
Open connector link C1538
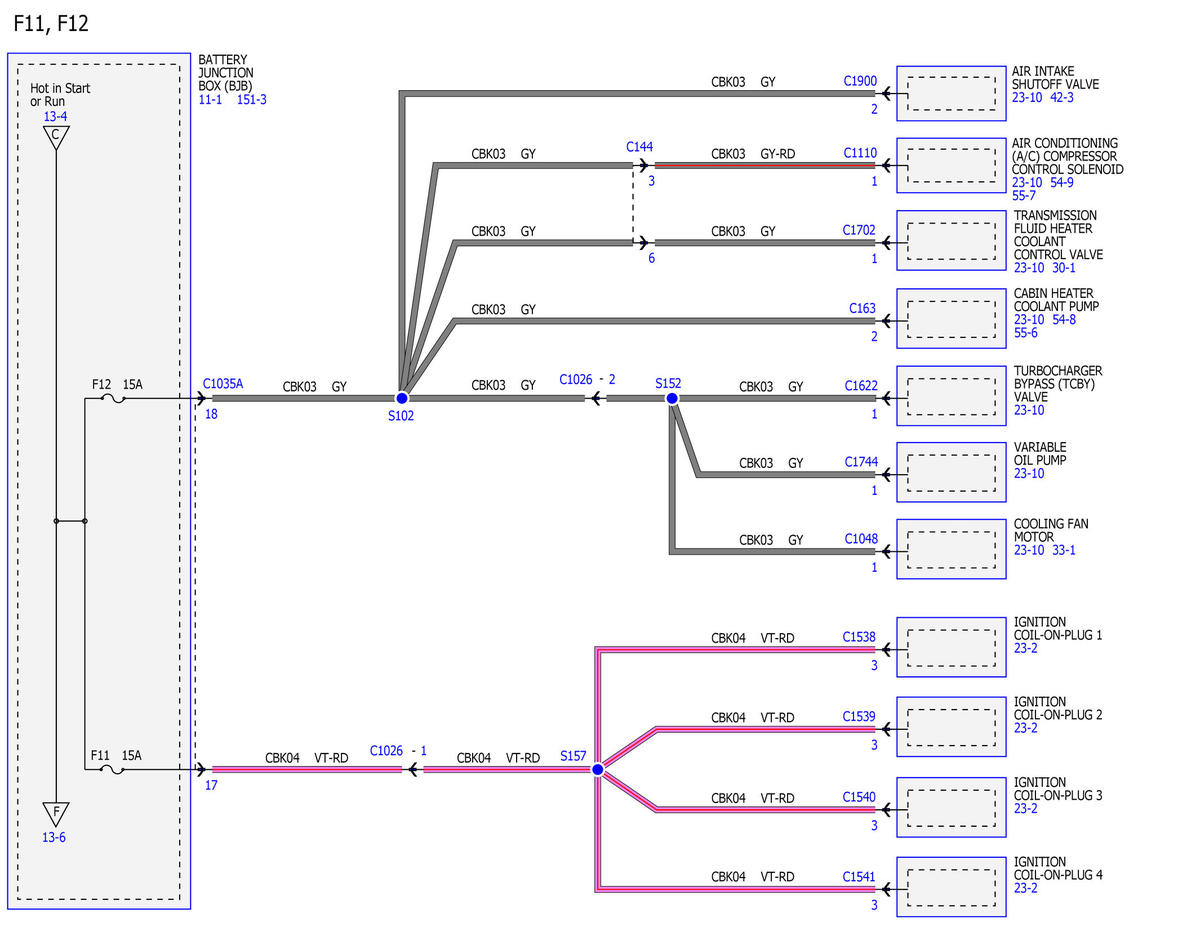coord(859,636)
